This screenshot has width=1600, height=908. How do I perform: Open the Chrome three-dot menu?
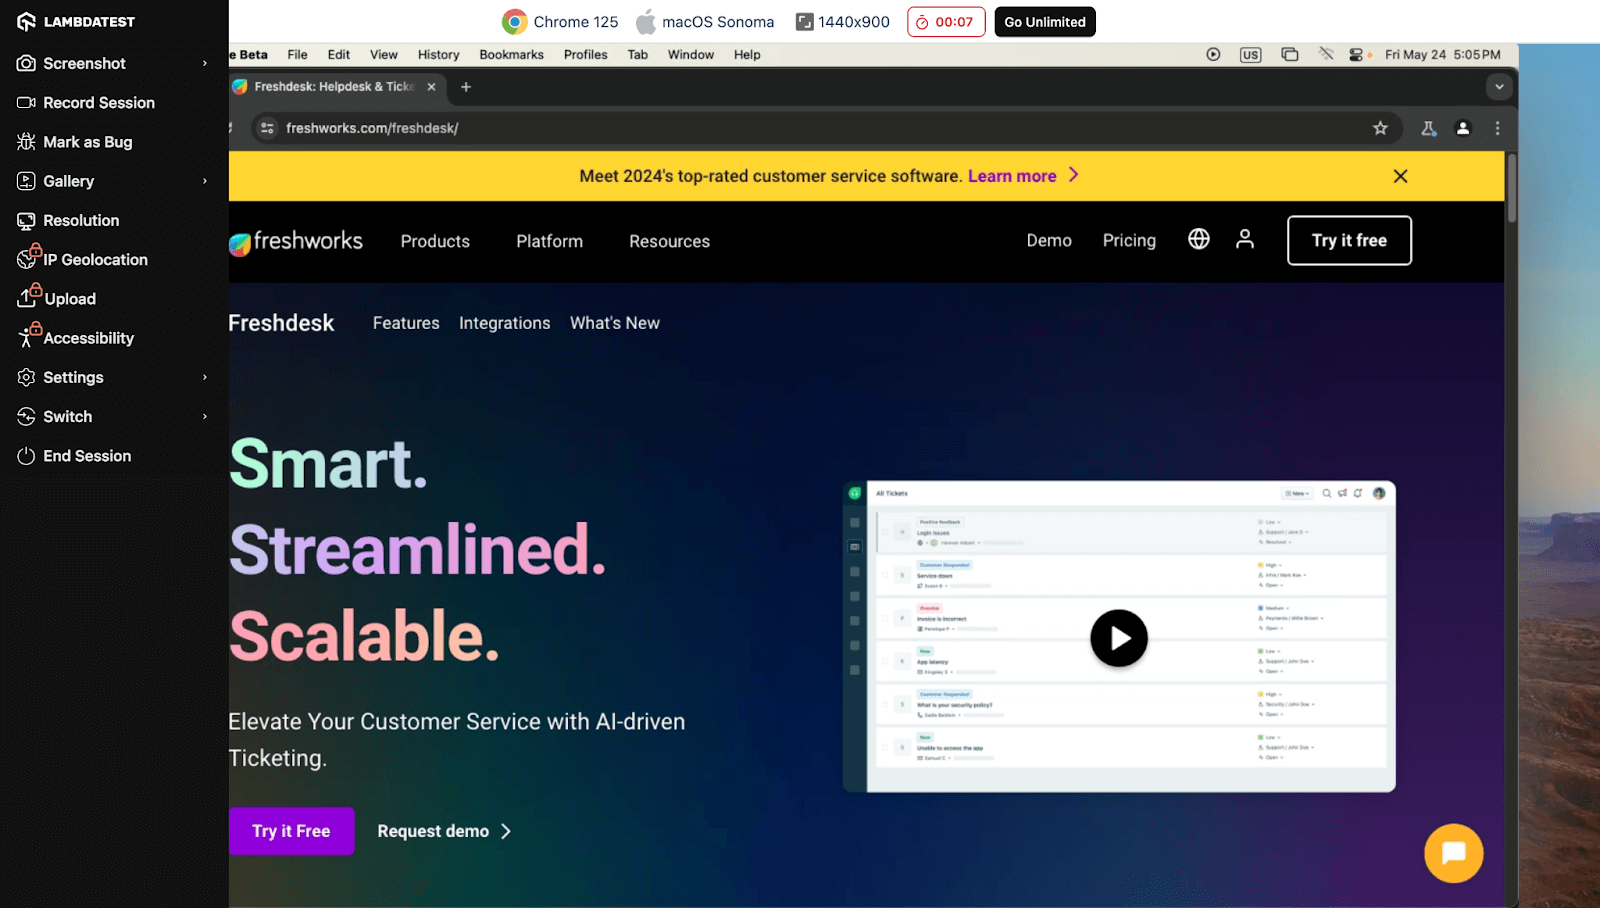[x=1497, y=128]
